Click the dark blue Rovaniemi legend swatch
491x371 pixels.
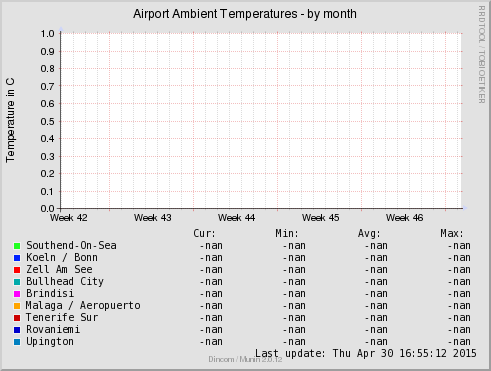[x=17, y=330]
